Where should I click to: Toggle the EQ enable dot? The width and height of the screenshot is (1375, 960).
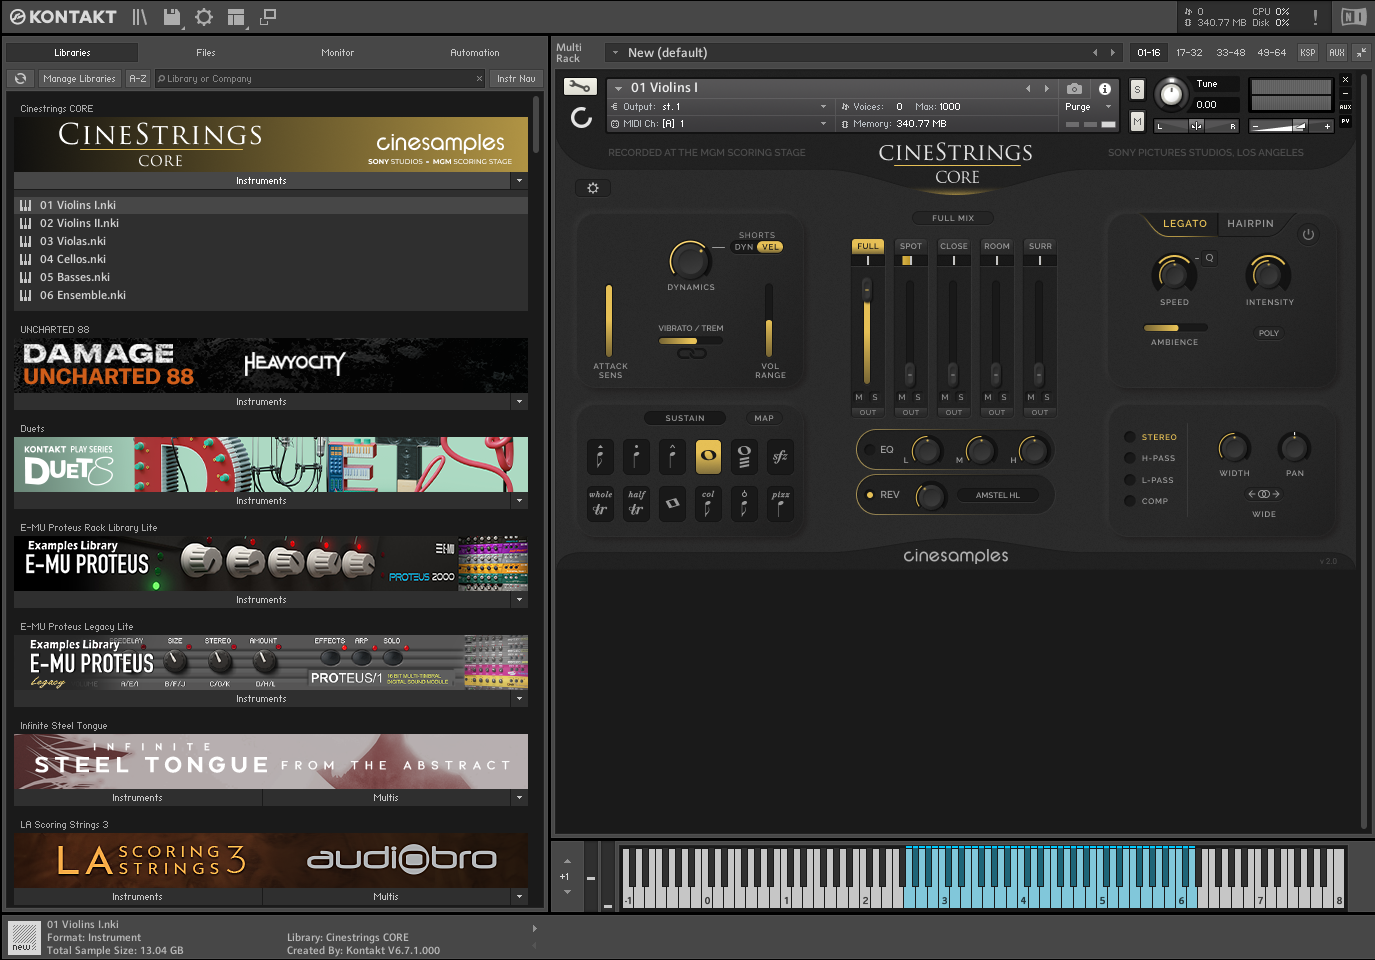pyautogui.click(x=870, y=449)
